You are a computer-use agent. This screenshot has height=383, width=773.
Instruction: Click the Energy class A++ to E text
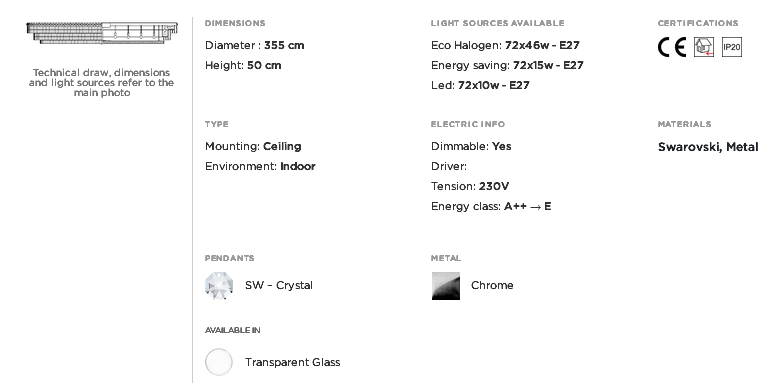click(491, 207)
